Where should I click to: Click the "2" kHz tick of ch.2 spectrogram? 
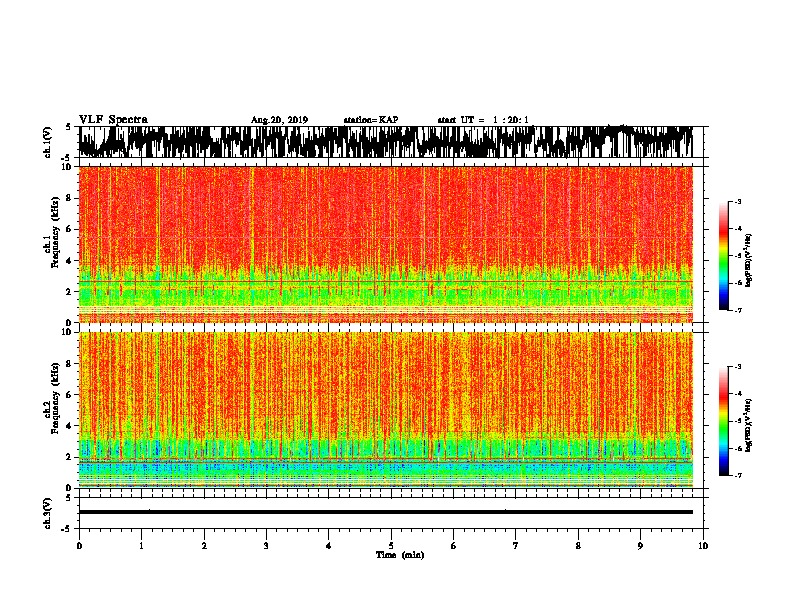point(70,457)
